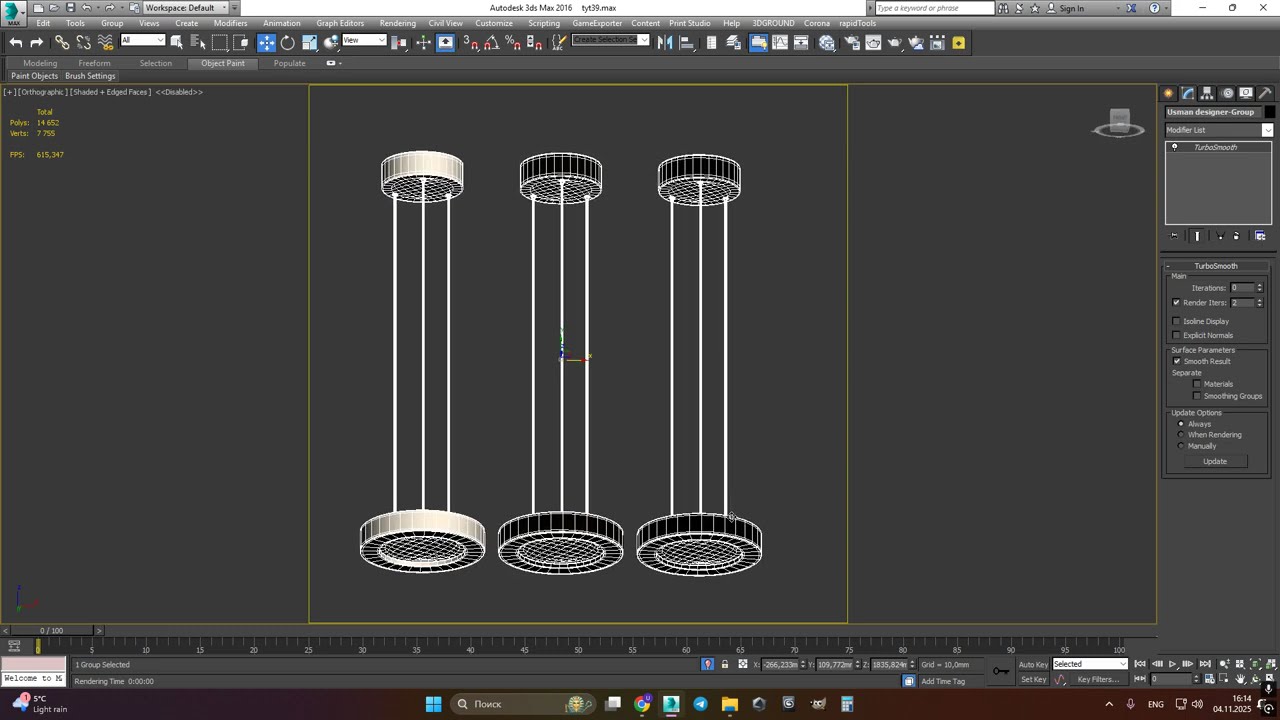
Task: Toggle Percent Snap icon
Action: (x=513, y=42)
